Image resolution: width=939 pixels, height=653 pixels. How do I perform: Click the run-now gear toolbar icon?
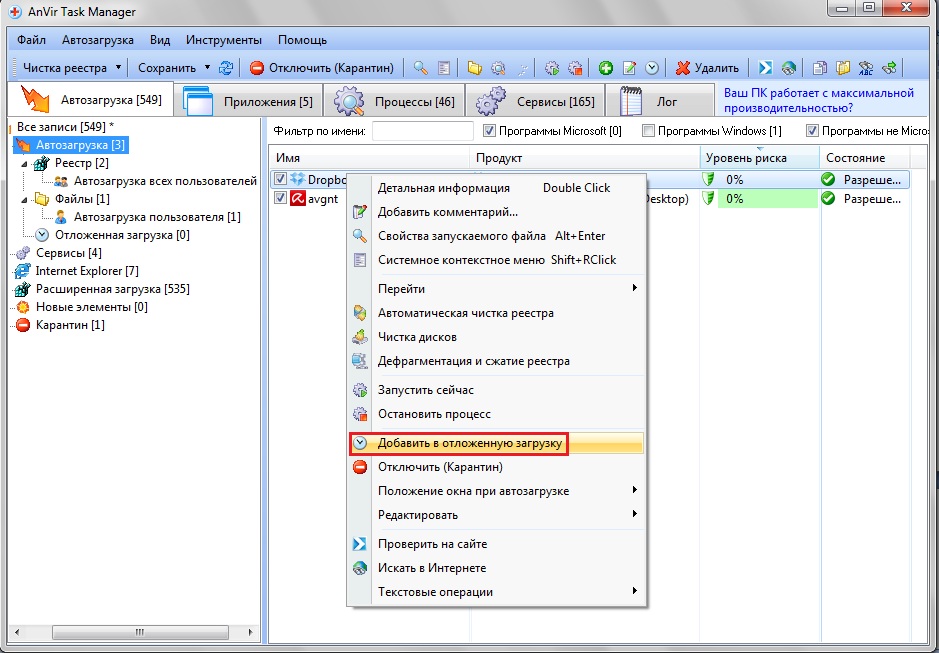(x=552, y=68)
